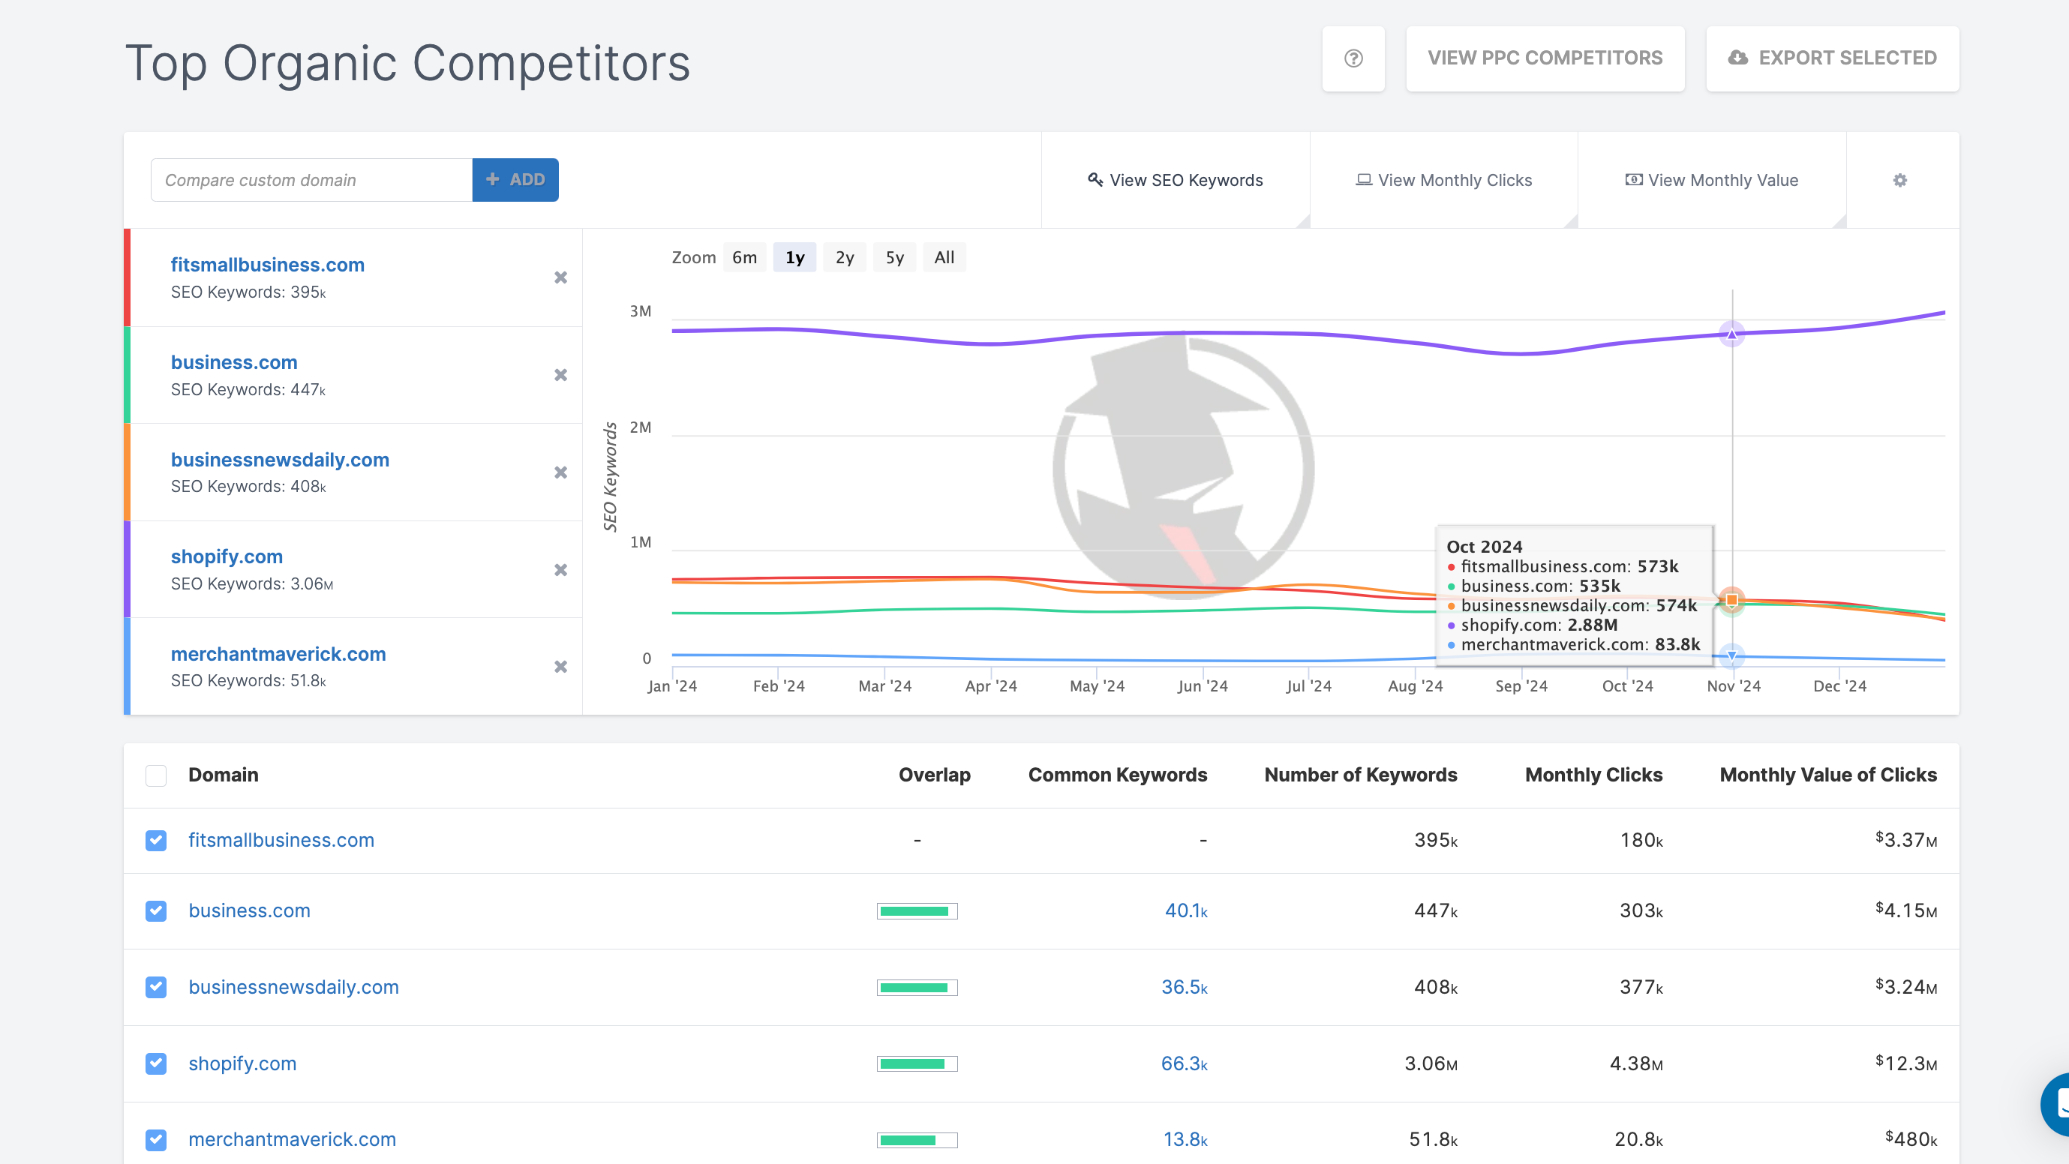Sort by Common Keywords column header
2069x1164 pixels.
pyautogui.click(x=1117, y=775)
